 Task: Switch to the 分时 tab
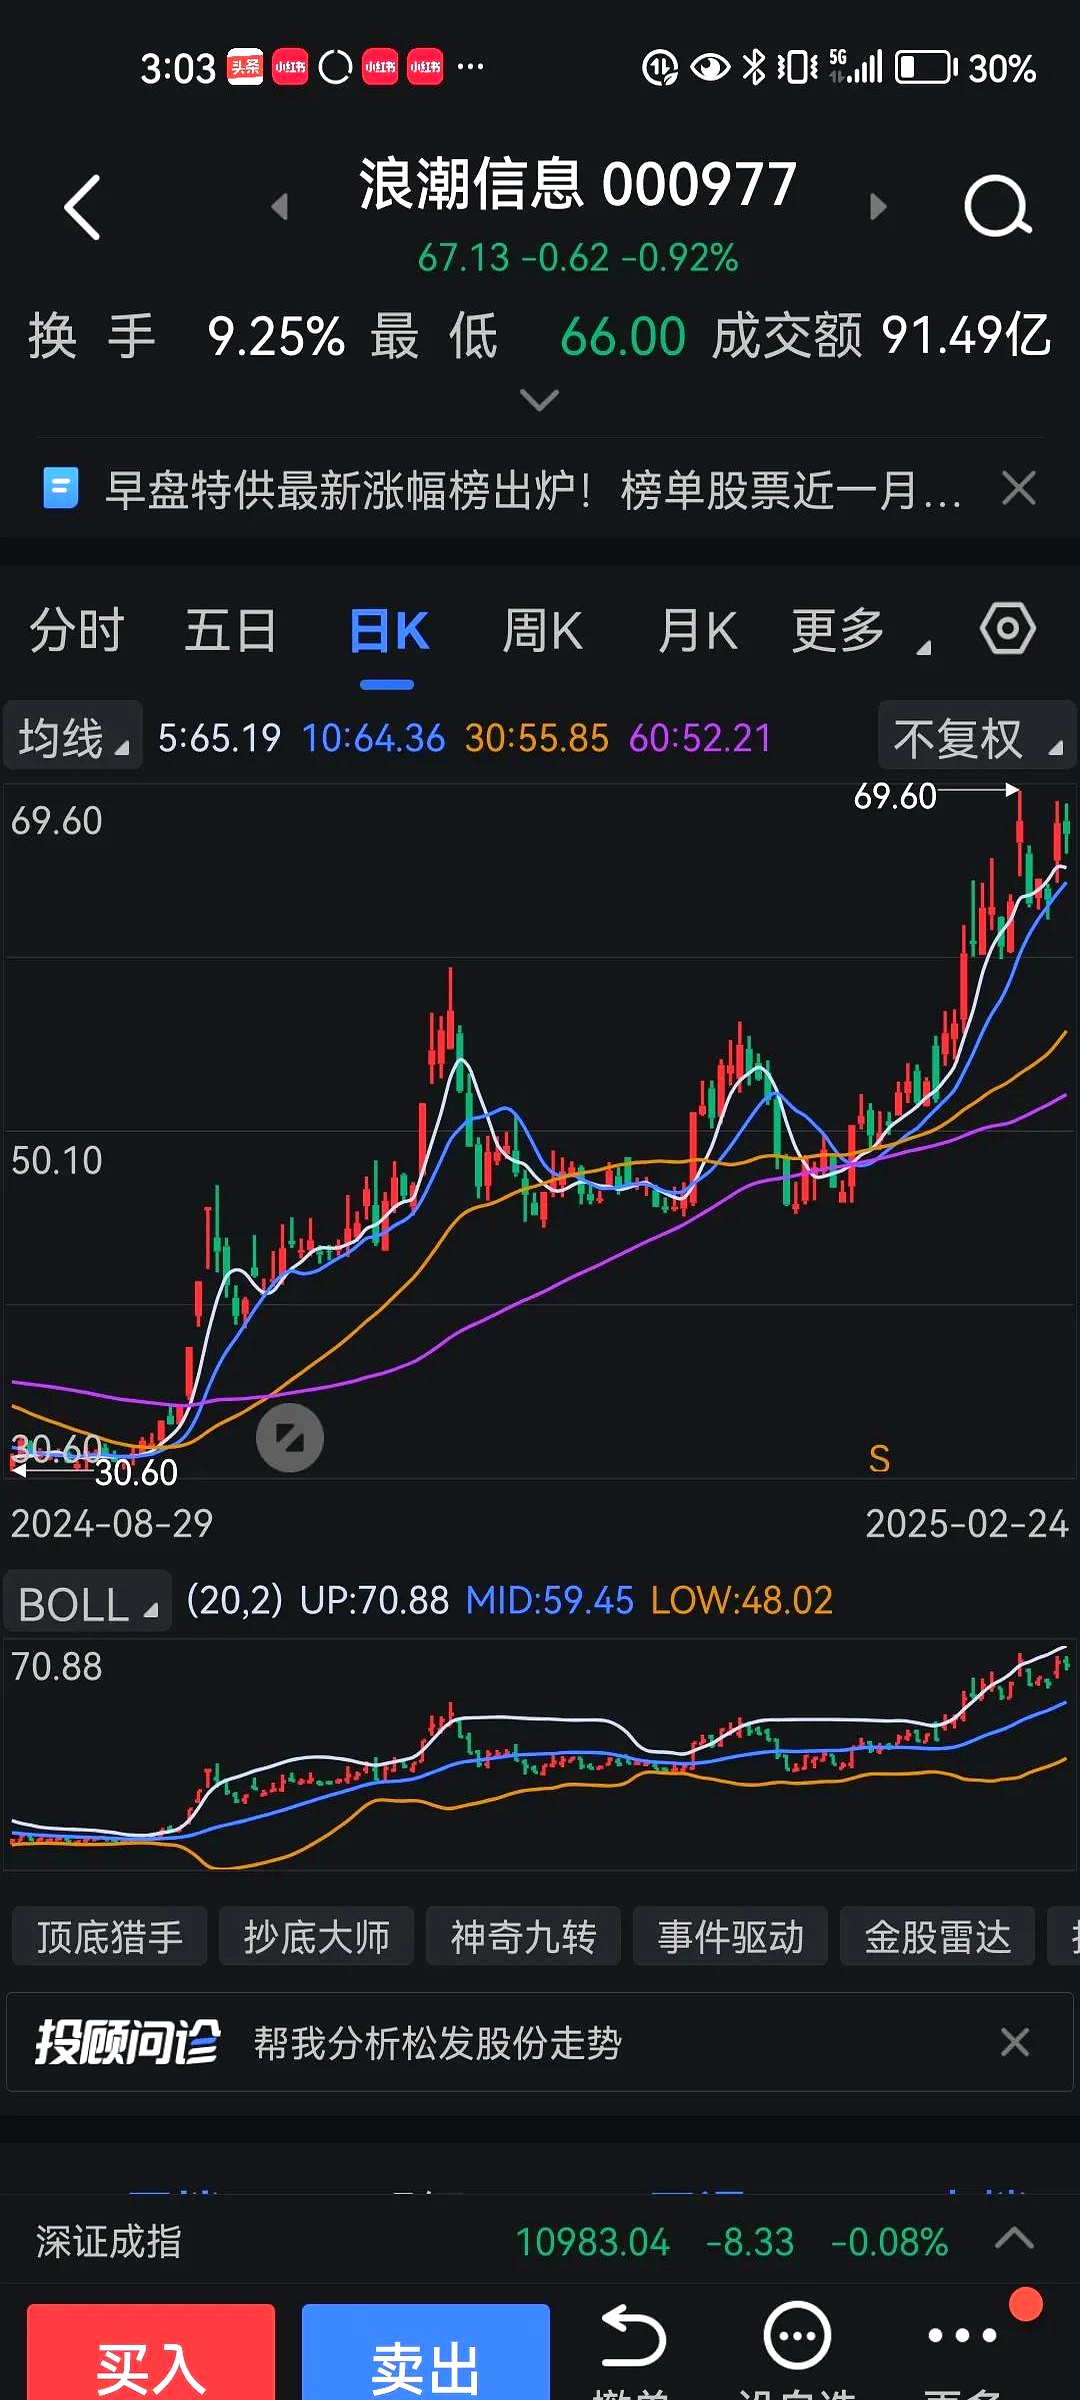[76, 631]
